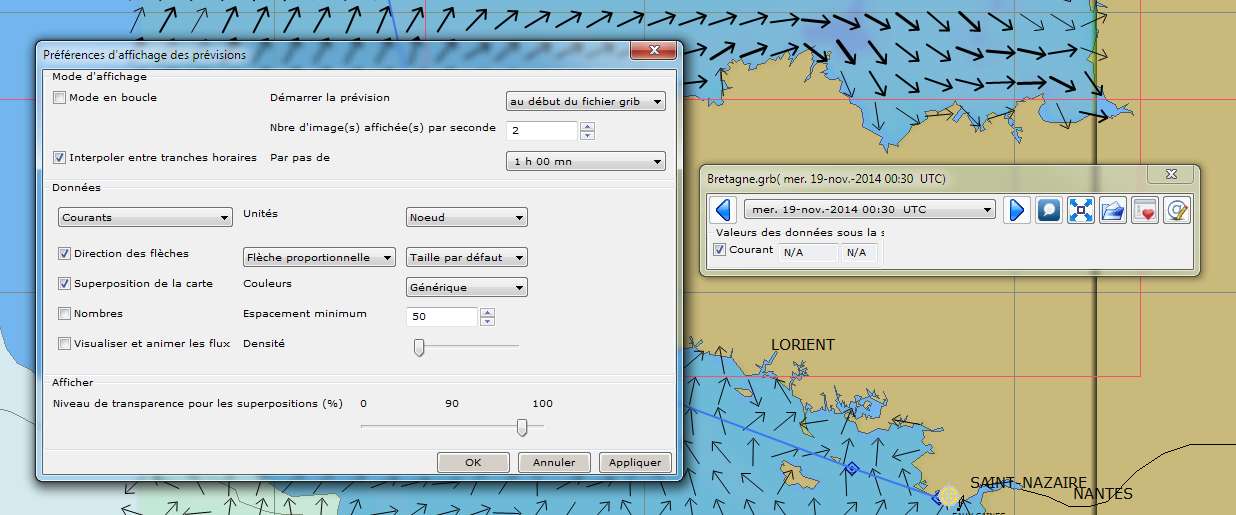
Task: Click NANTES label on the chart
Action: click(1103, 494)
